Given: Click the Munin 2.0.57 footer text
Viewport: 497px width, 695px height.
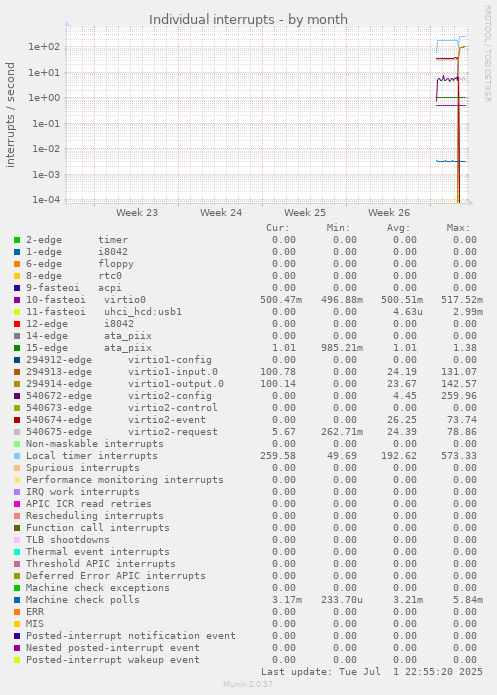Looking at the screenshot, I should 248,684.
